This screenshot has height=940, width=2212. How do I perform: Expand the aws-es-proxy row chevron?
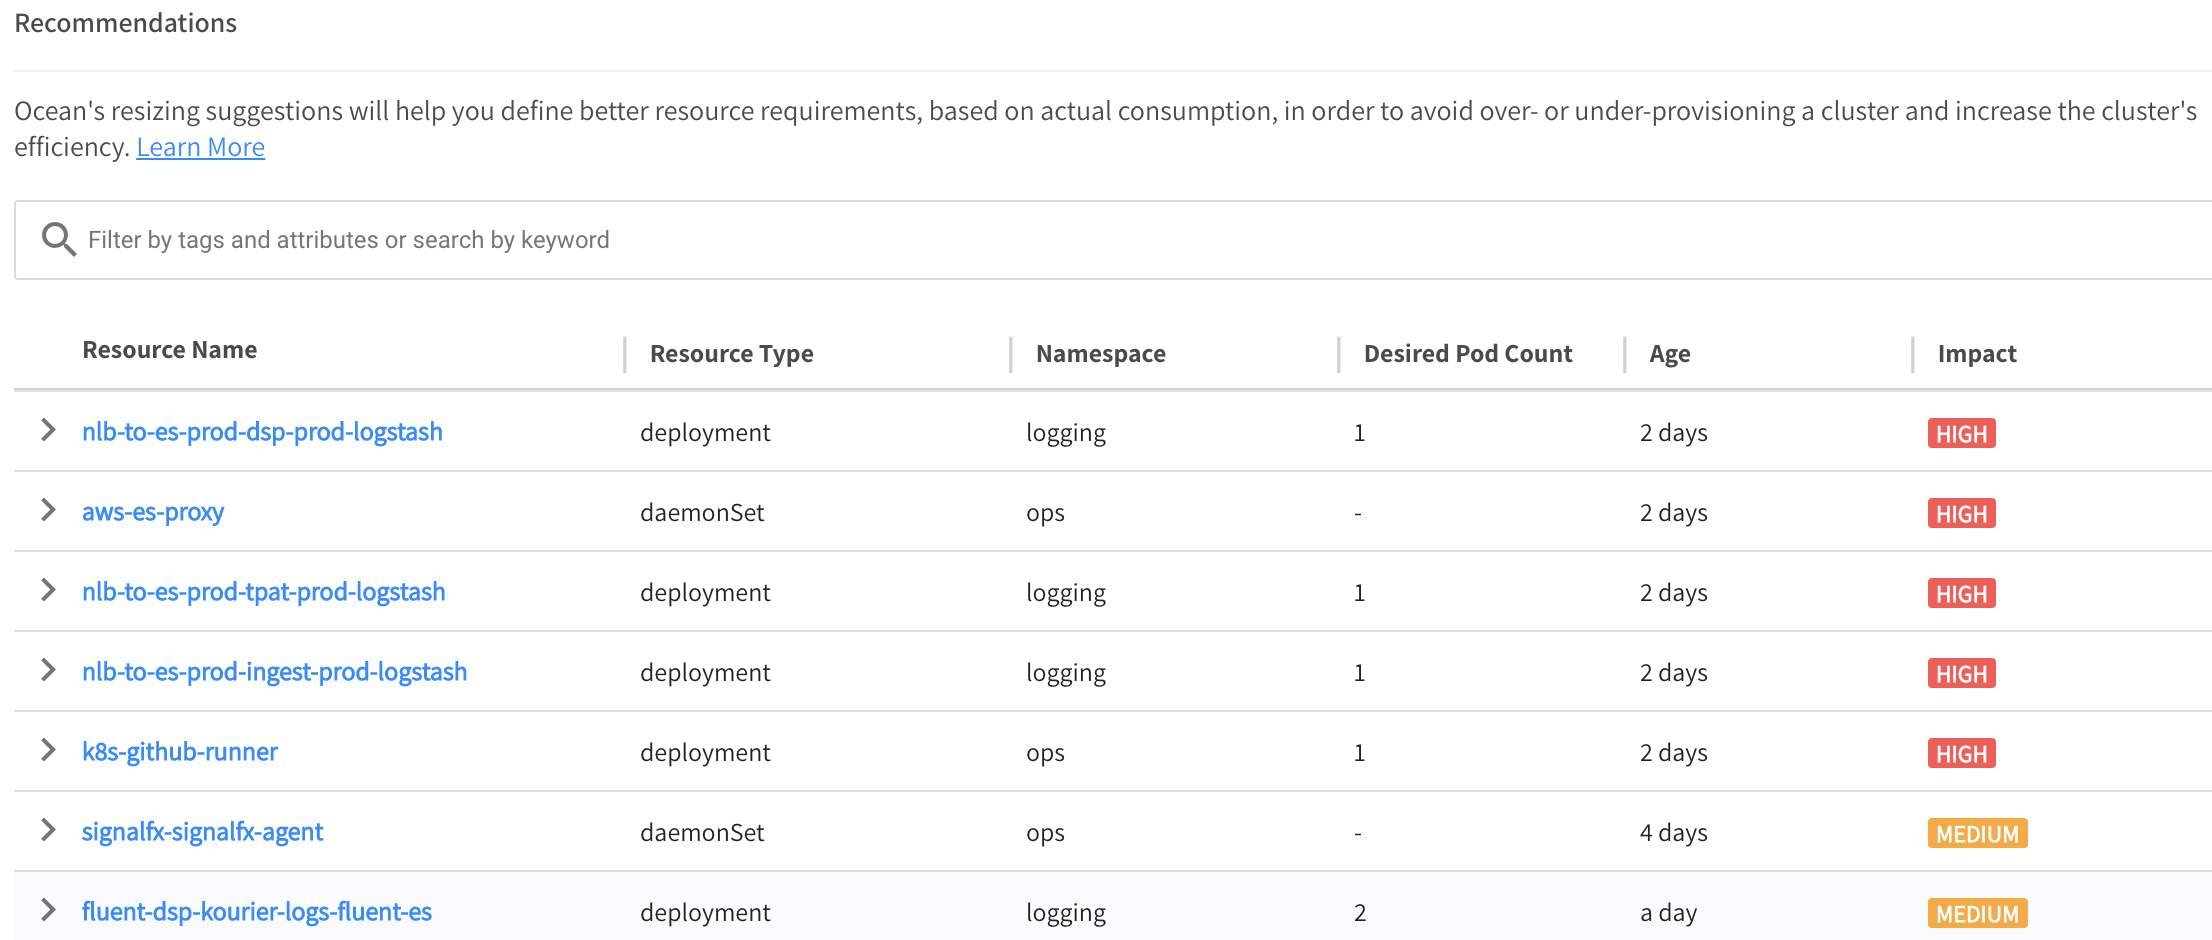click(x=47, y=510)
